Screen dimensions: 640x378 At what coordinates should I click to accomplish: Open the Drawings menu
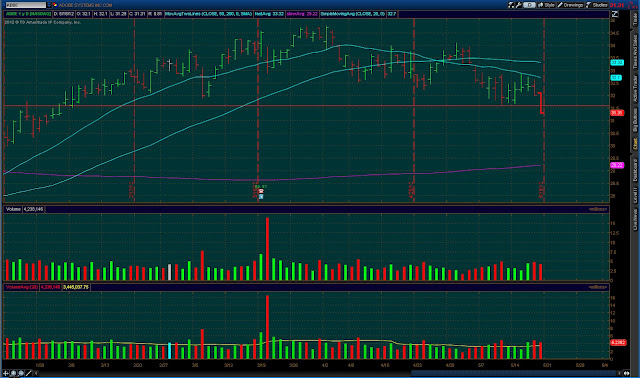click(570, 5)
